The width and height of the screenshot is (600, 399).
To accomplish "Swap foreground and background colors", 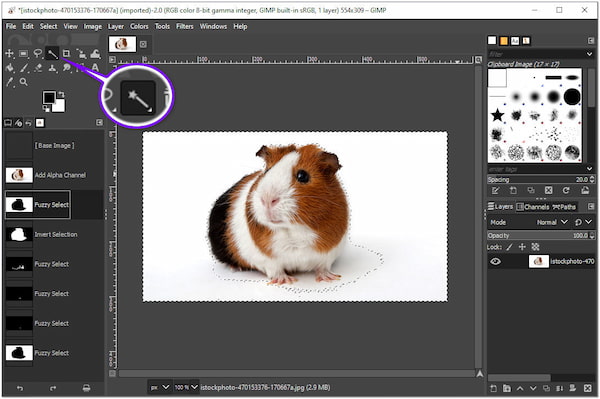I will [x=62, y=94].
